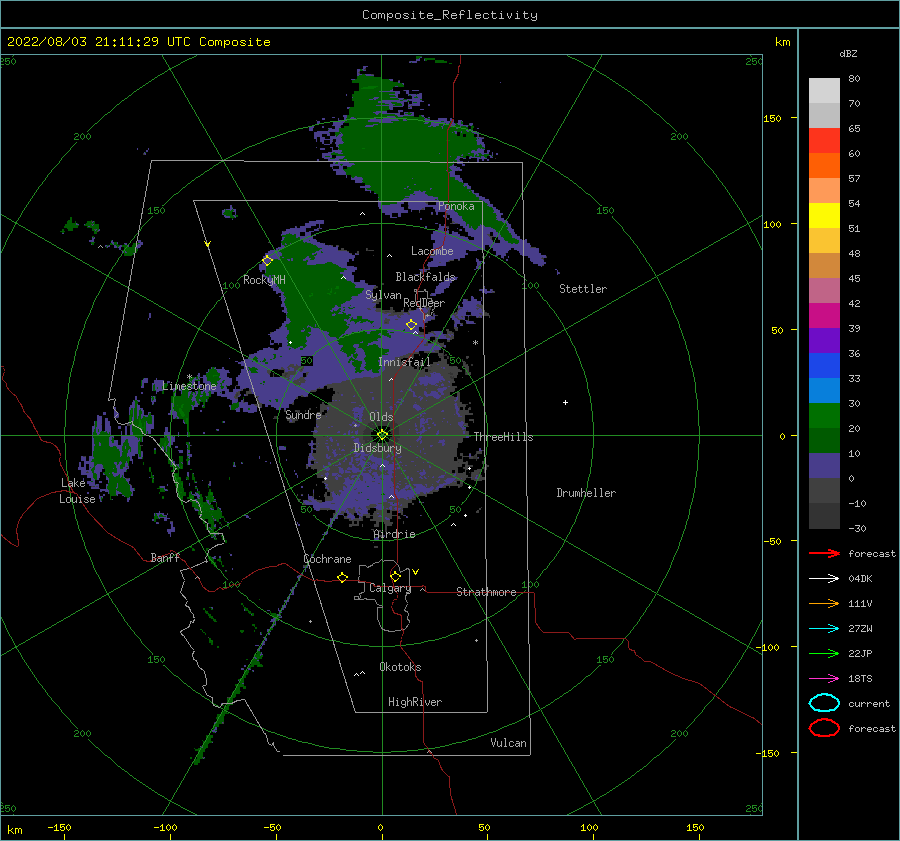The image size is (900, 841).
Task: Select the yellow 51-54 dBZ swatch
Action: click(824, 215)
